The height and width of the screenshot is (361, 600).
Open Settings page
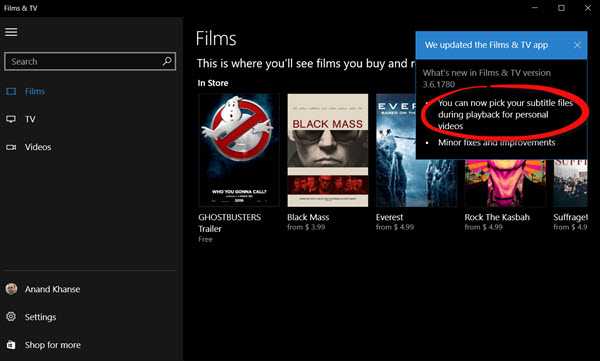pyautogui.click(x=40, y=317)
